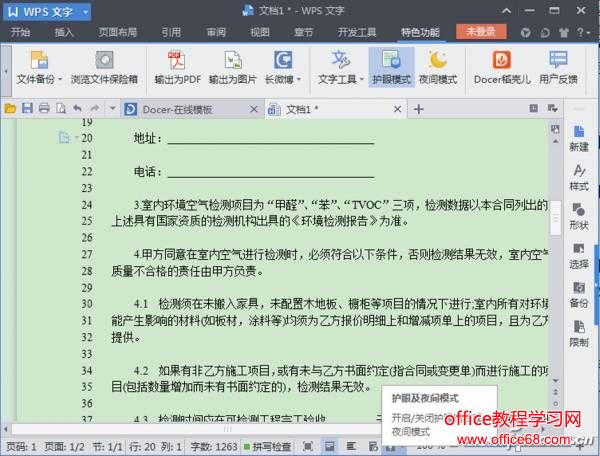
Task: Click 页面: 1/2 in status bar
Action: [64, 446]
